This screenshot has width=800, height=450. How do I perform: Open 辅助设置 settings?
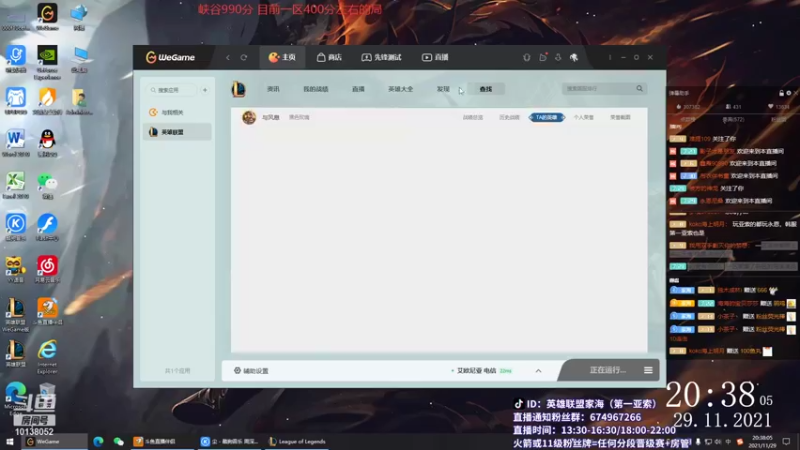(x=251, y=370)
